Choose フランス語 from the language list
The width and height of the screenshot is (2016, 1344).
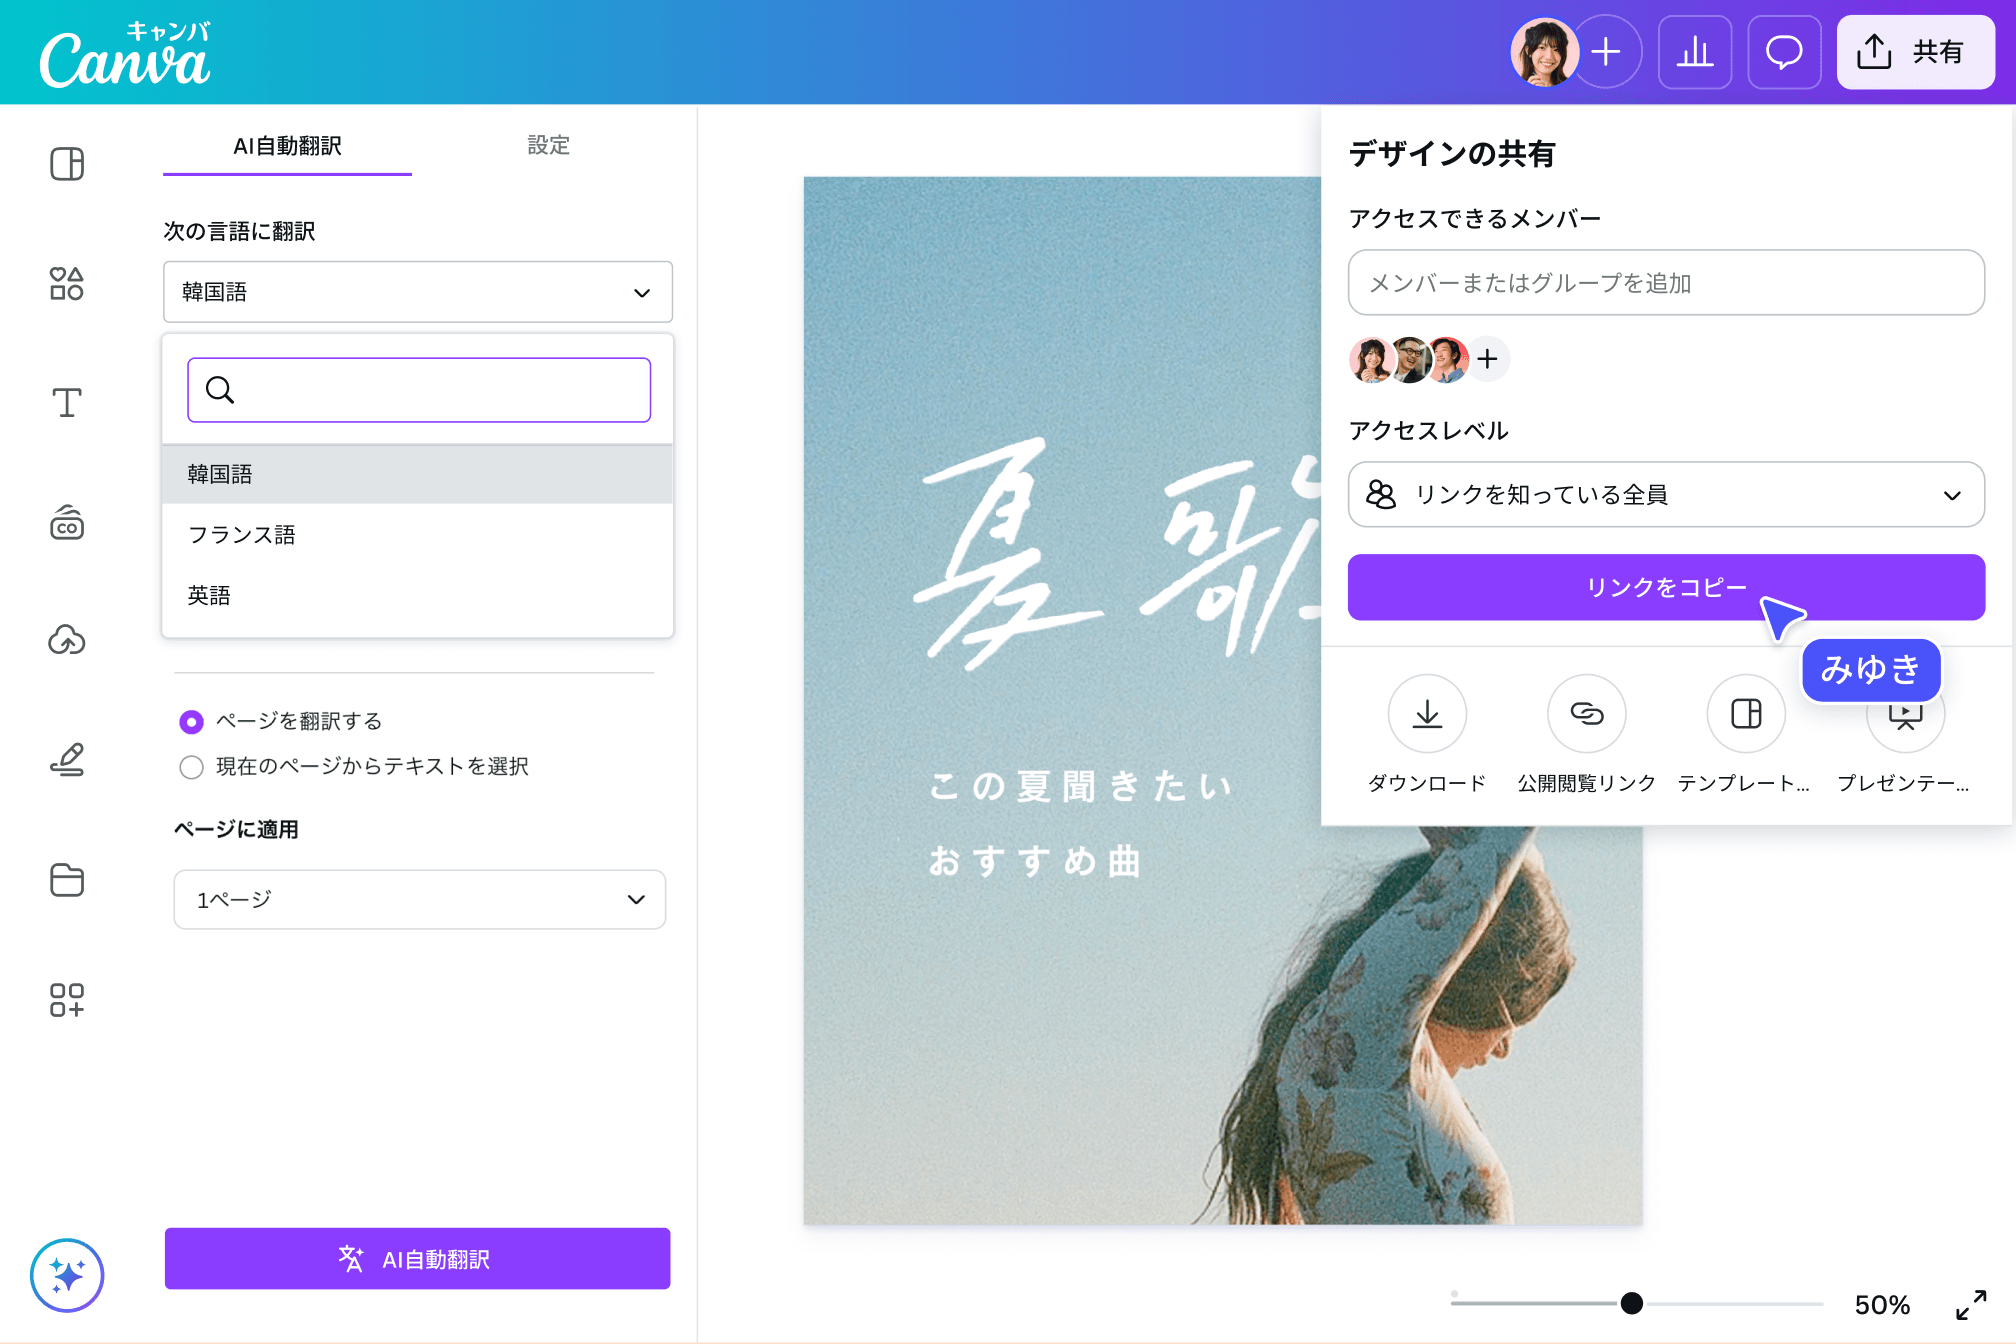tap(418, 535)
